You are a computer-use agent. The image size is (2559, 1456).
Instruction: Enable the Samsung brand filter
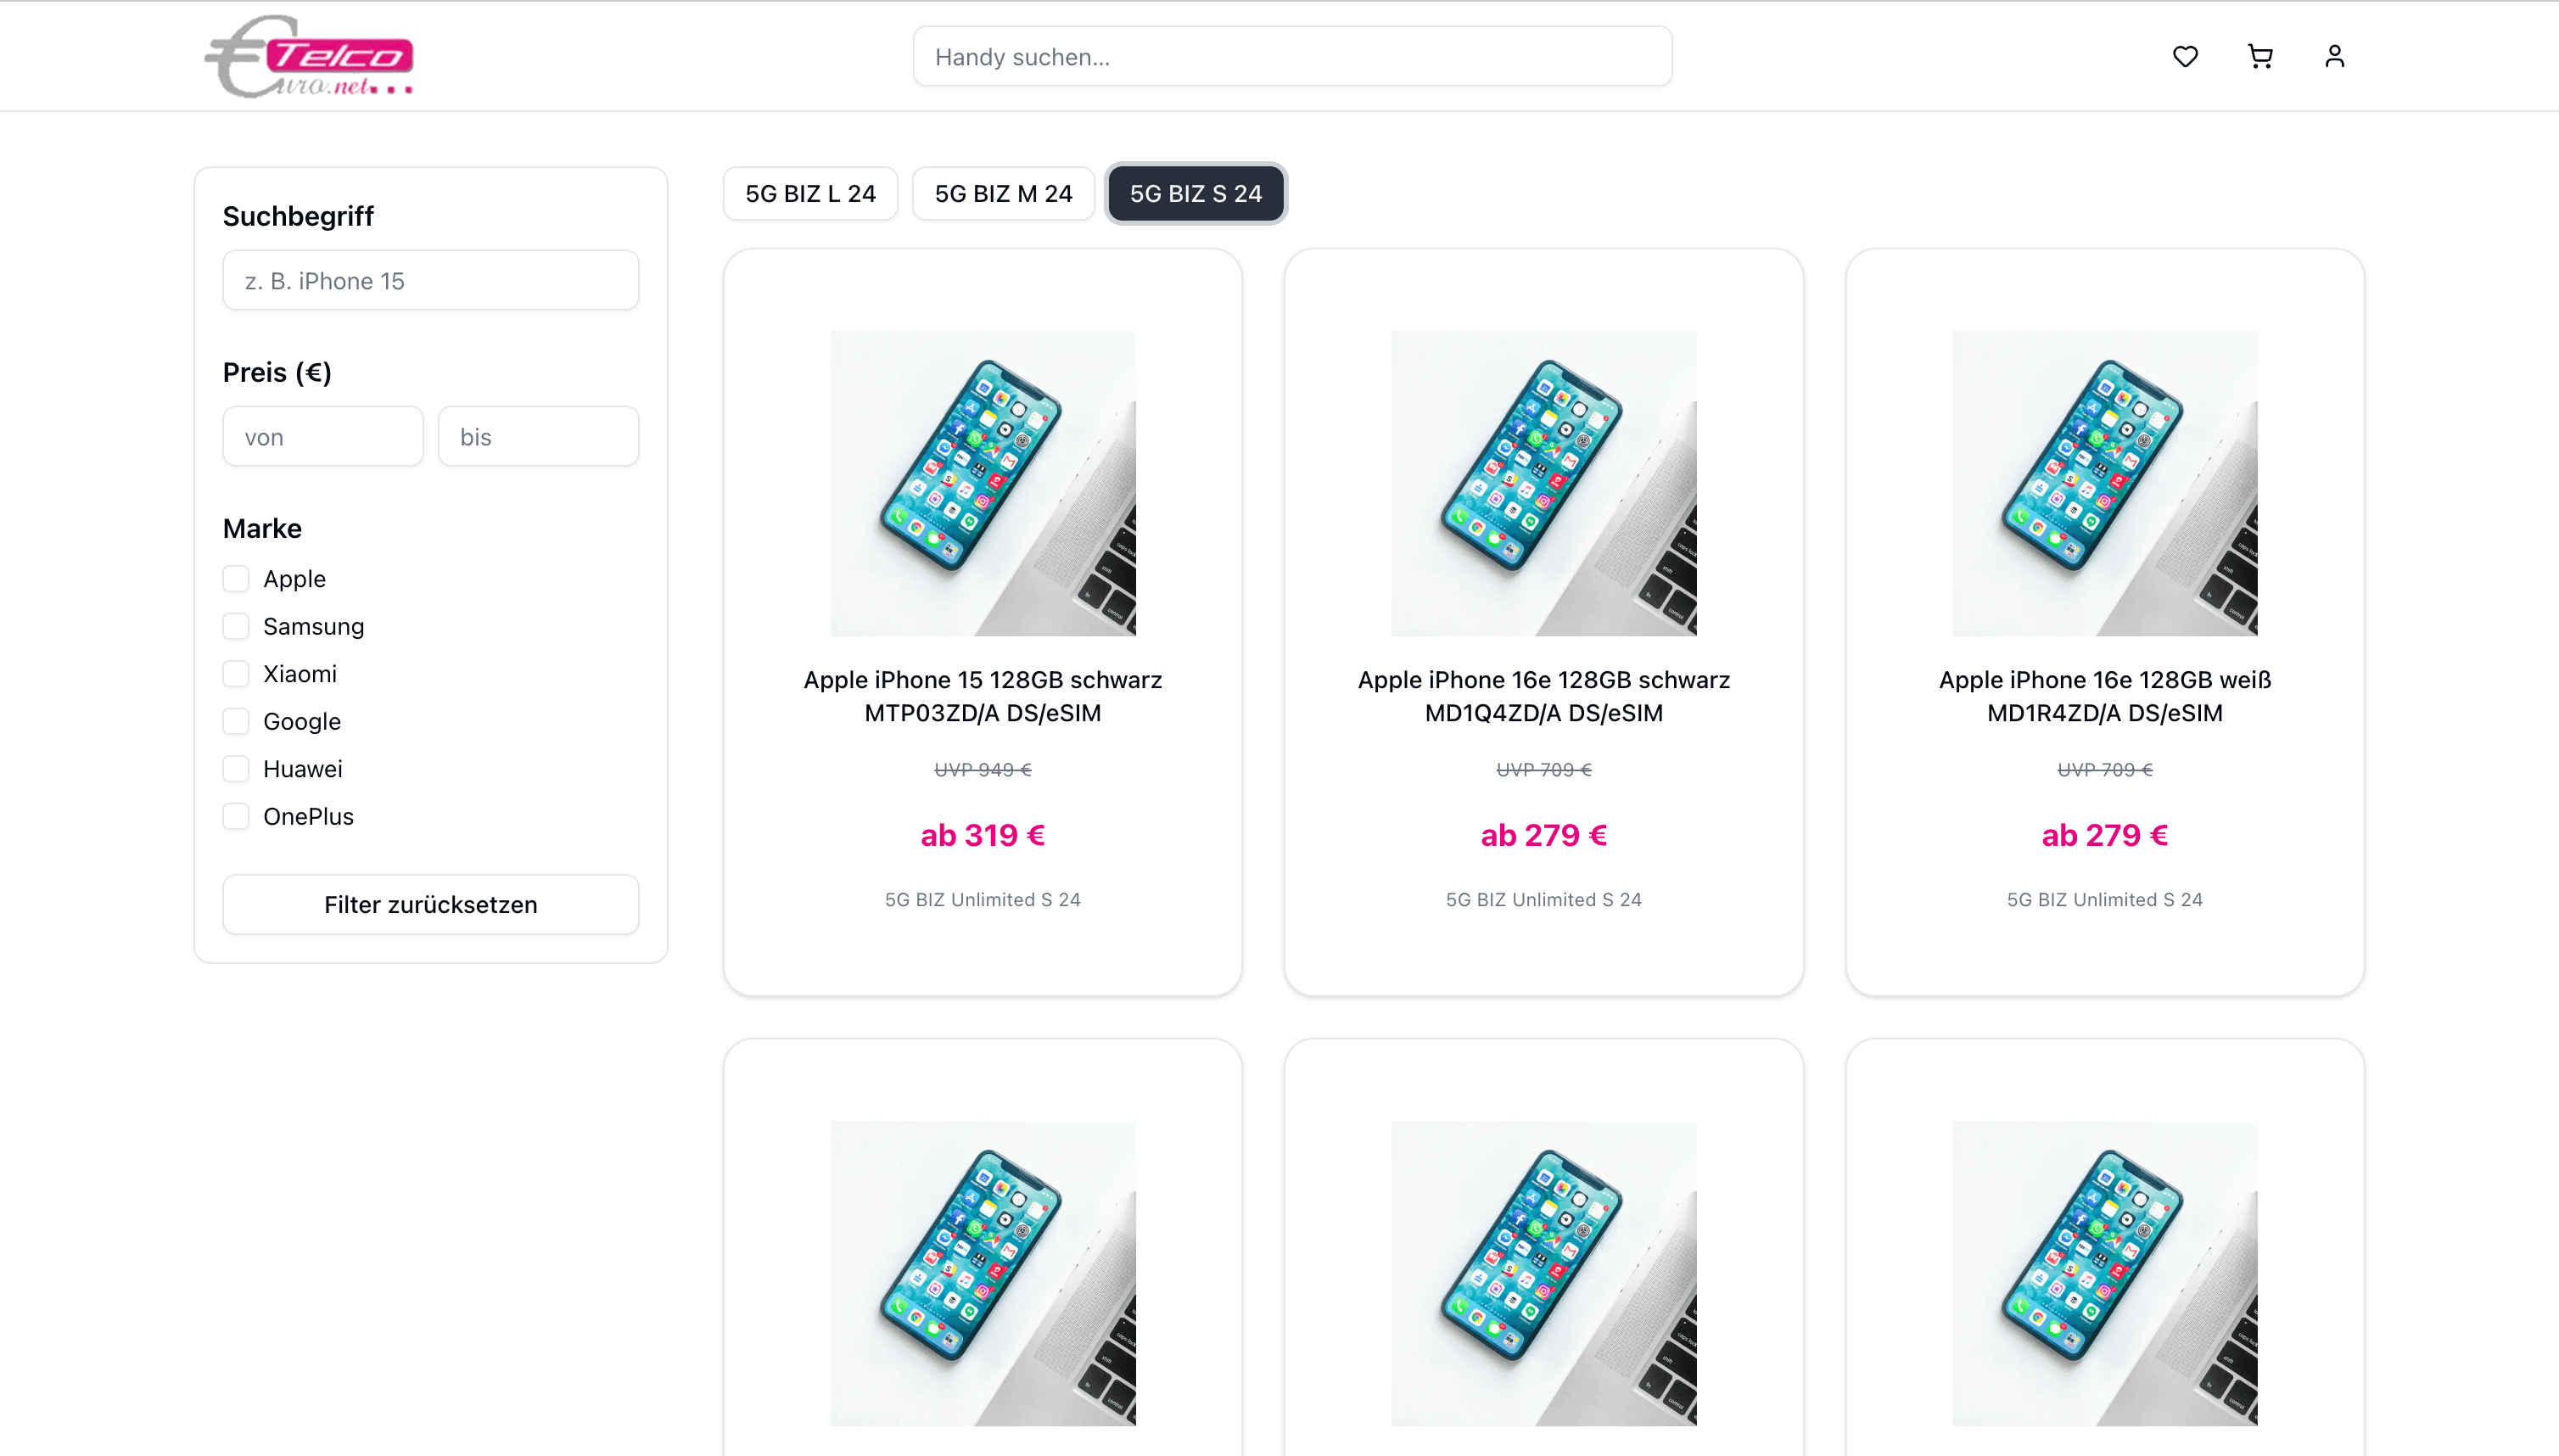tap(236, 626)
